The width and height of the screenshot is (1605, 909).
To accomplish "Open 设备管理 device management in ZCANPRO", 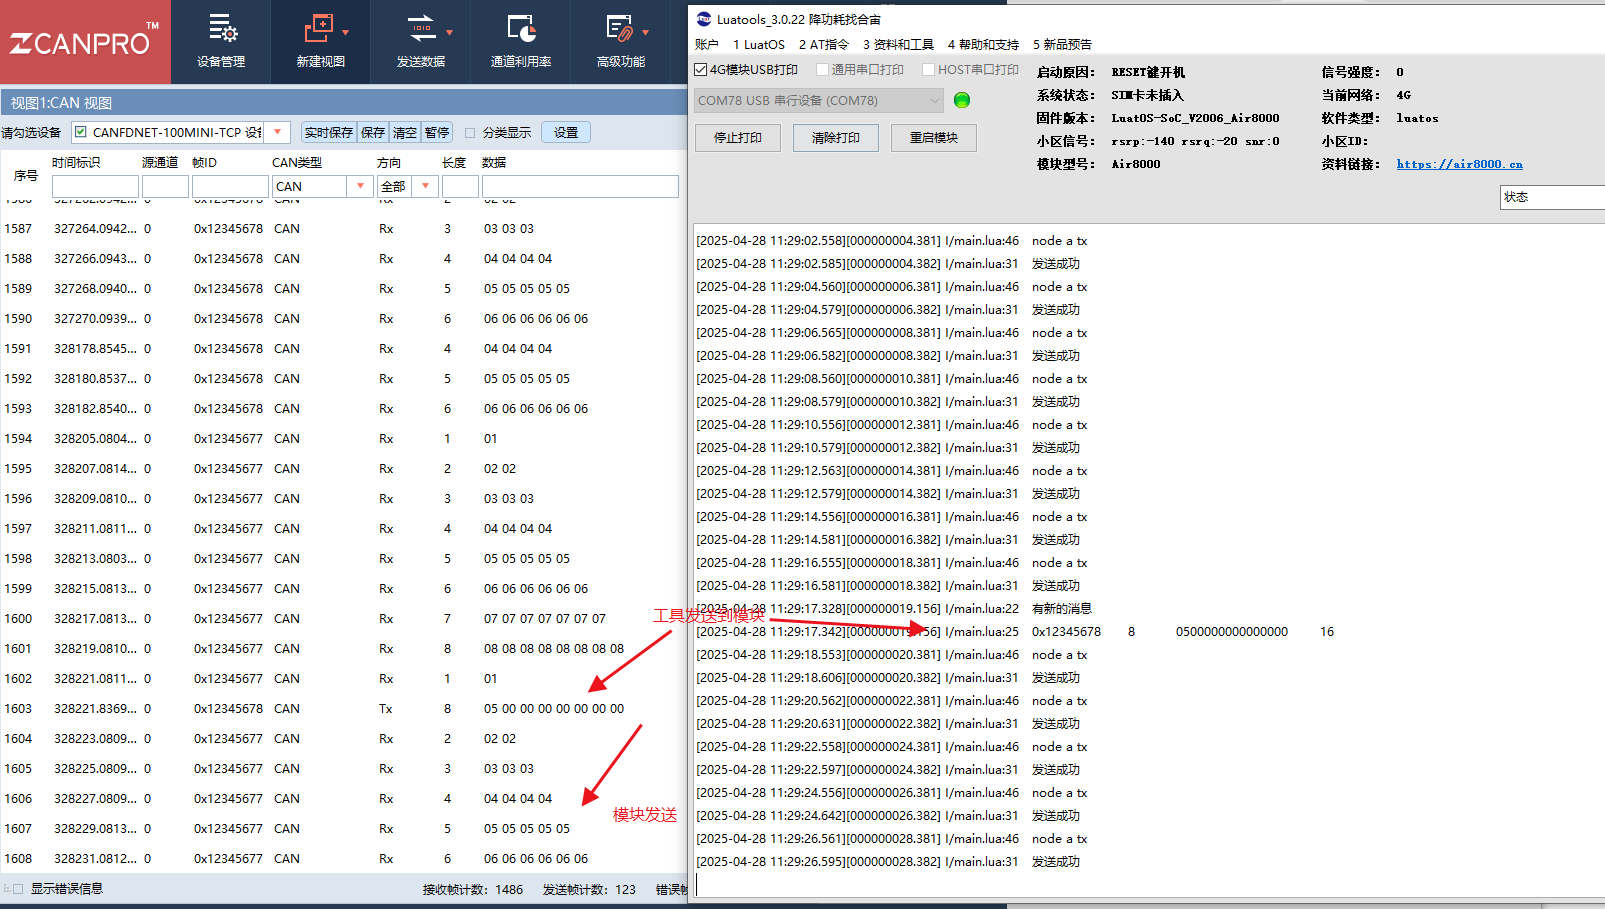I will [221, 41].
